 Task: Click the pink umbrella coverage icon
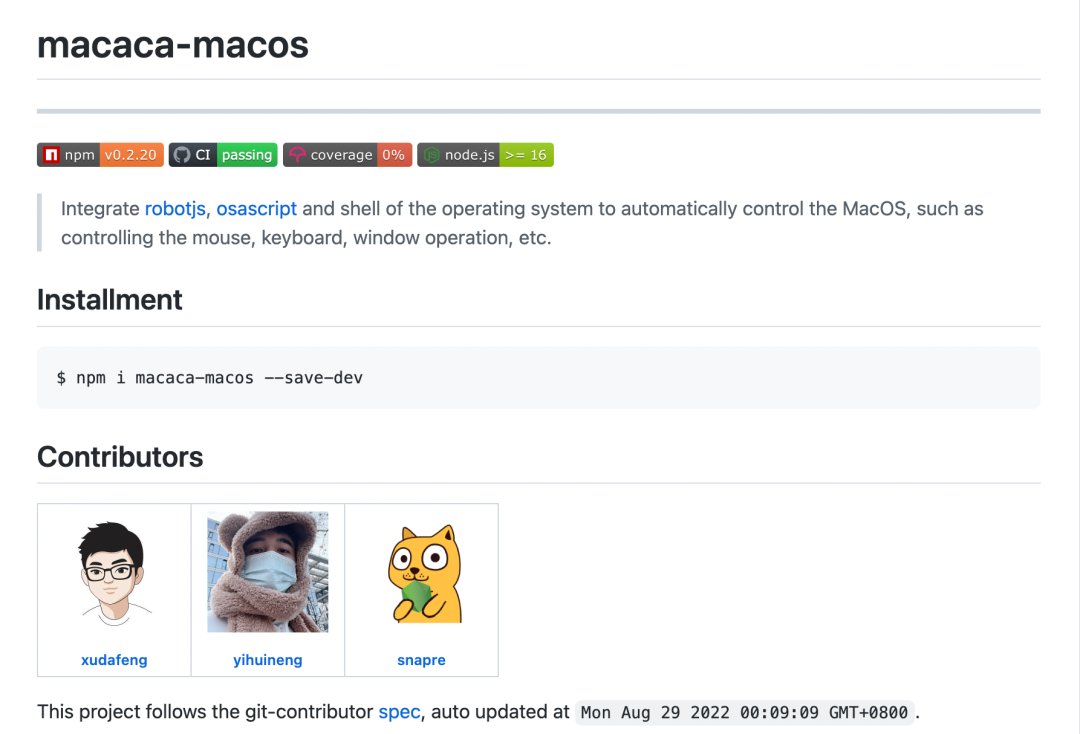pos(297,155)
